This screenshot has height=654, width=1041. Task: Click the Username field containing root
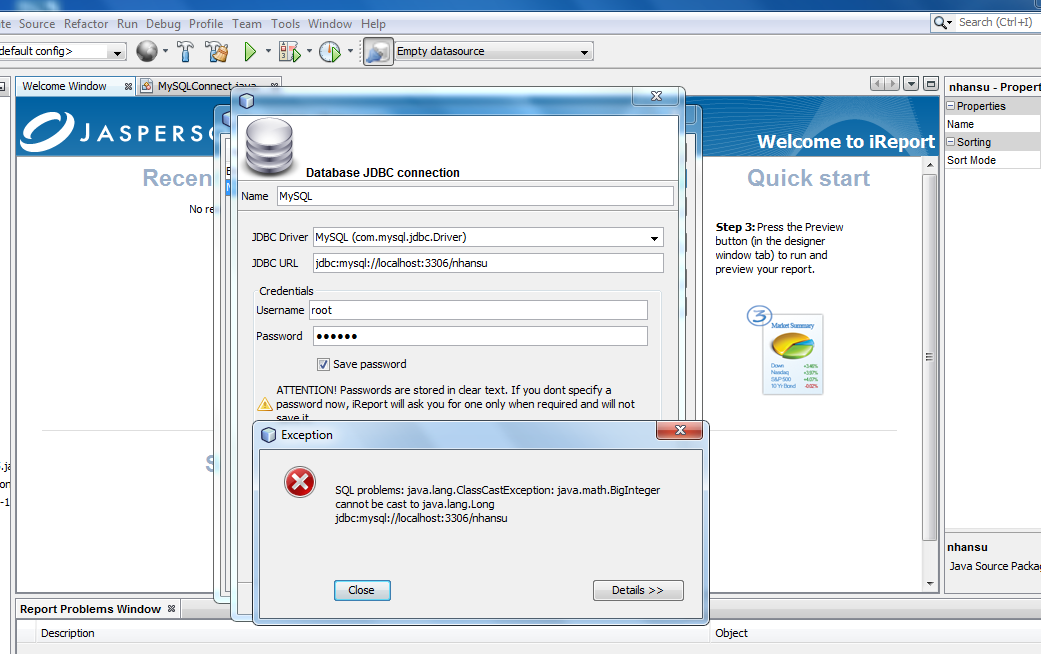click(x=478, y=310)
